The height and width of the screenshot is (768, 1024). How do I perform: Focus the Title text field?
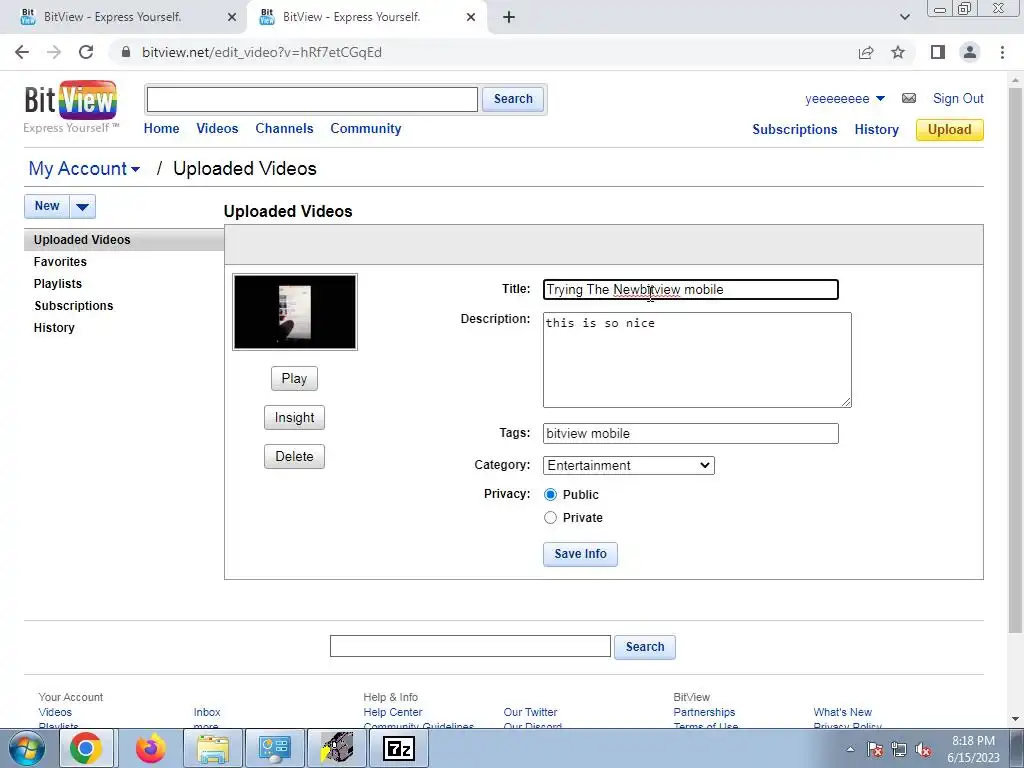click(x=691, y=289)
